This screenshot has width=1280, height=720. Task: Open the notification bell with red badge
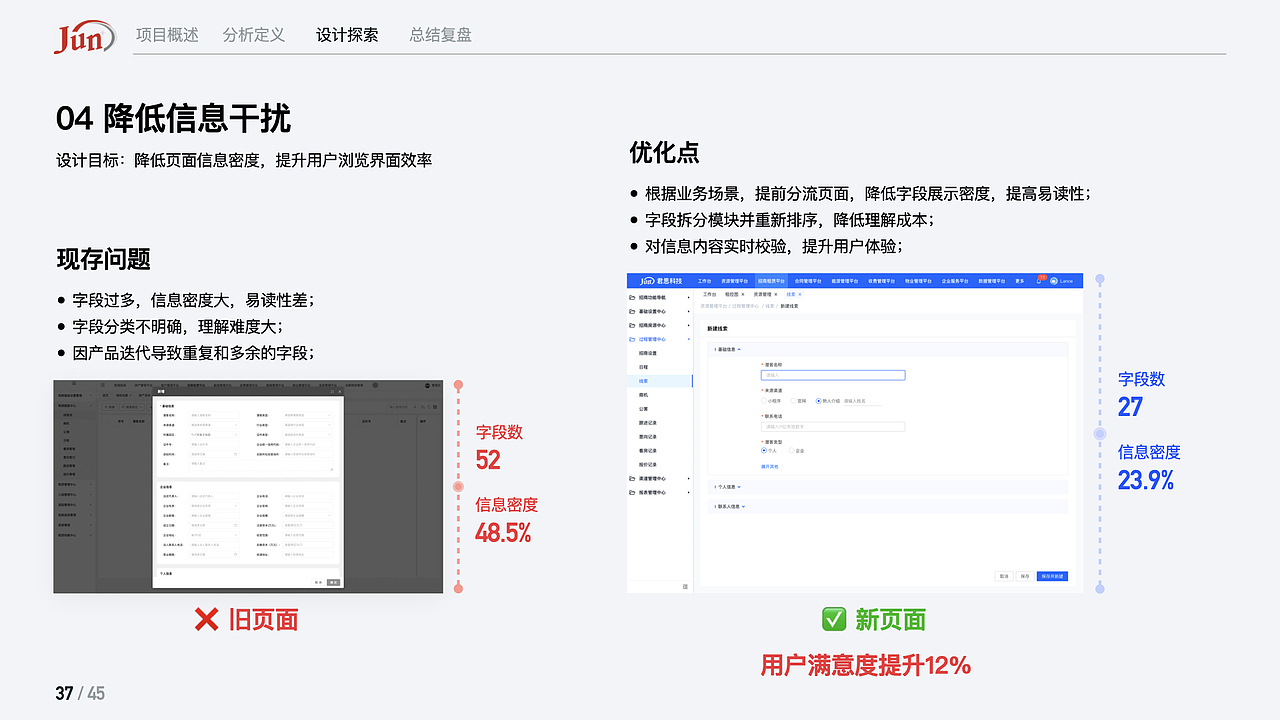point(1039,281)
